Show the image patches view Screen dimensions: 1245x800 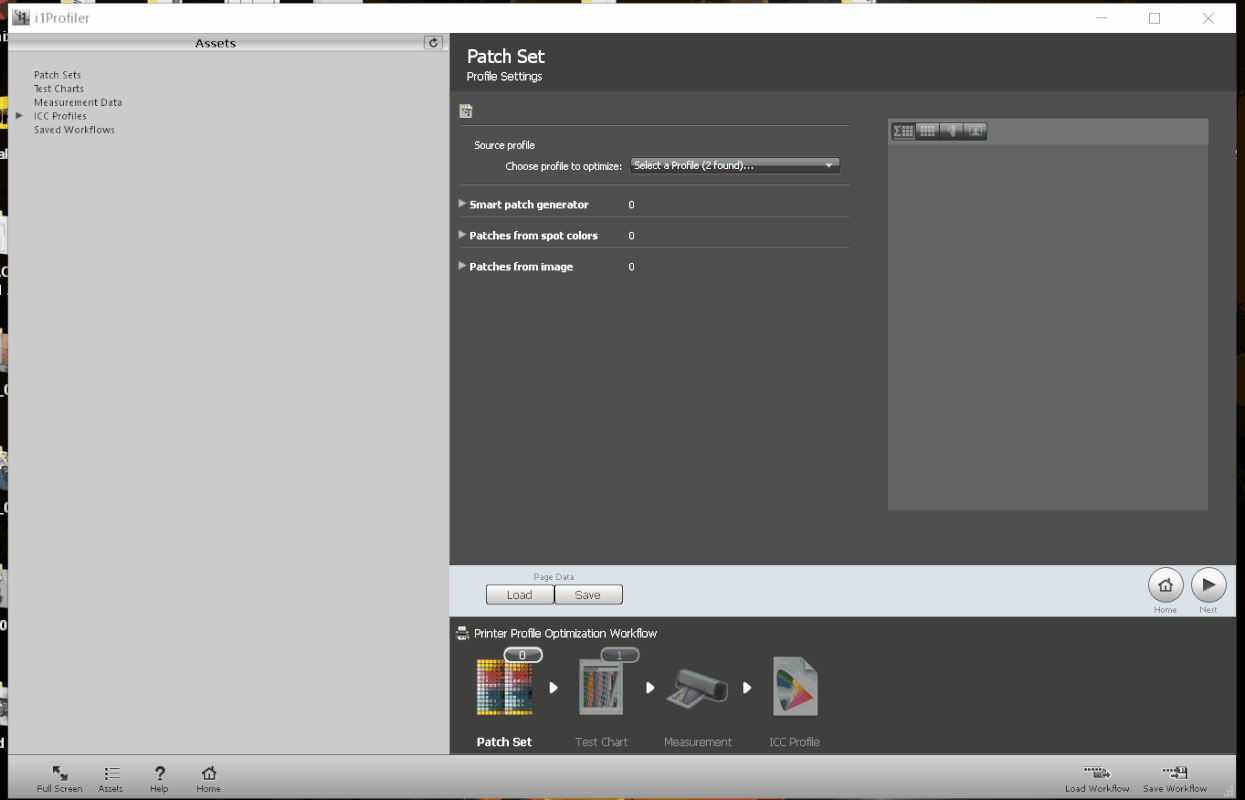975,131
